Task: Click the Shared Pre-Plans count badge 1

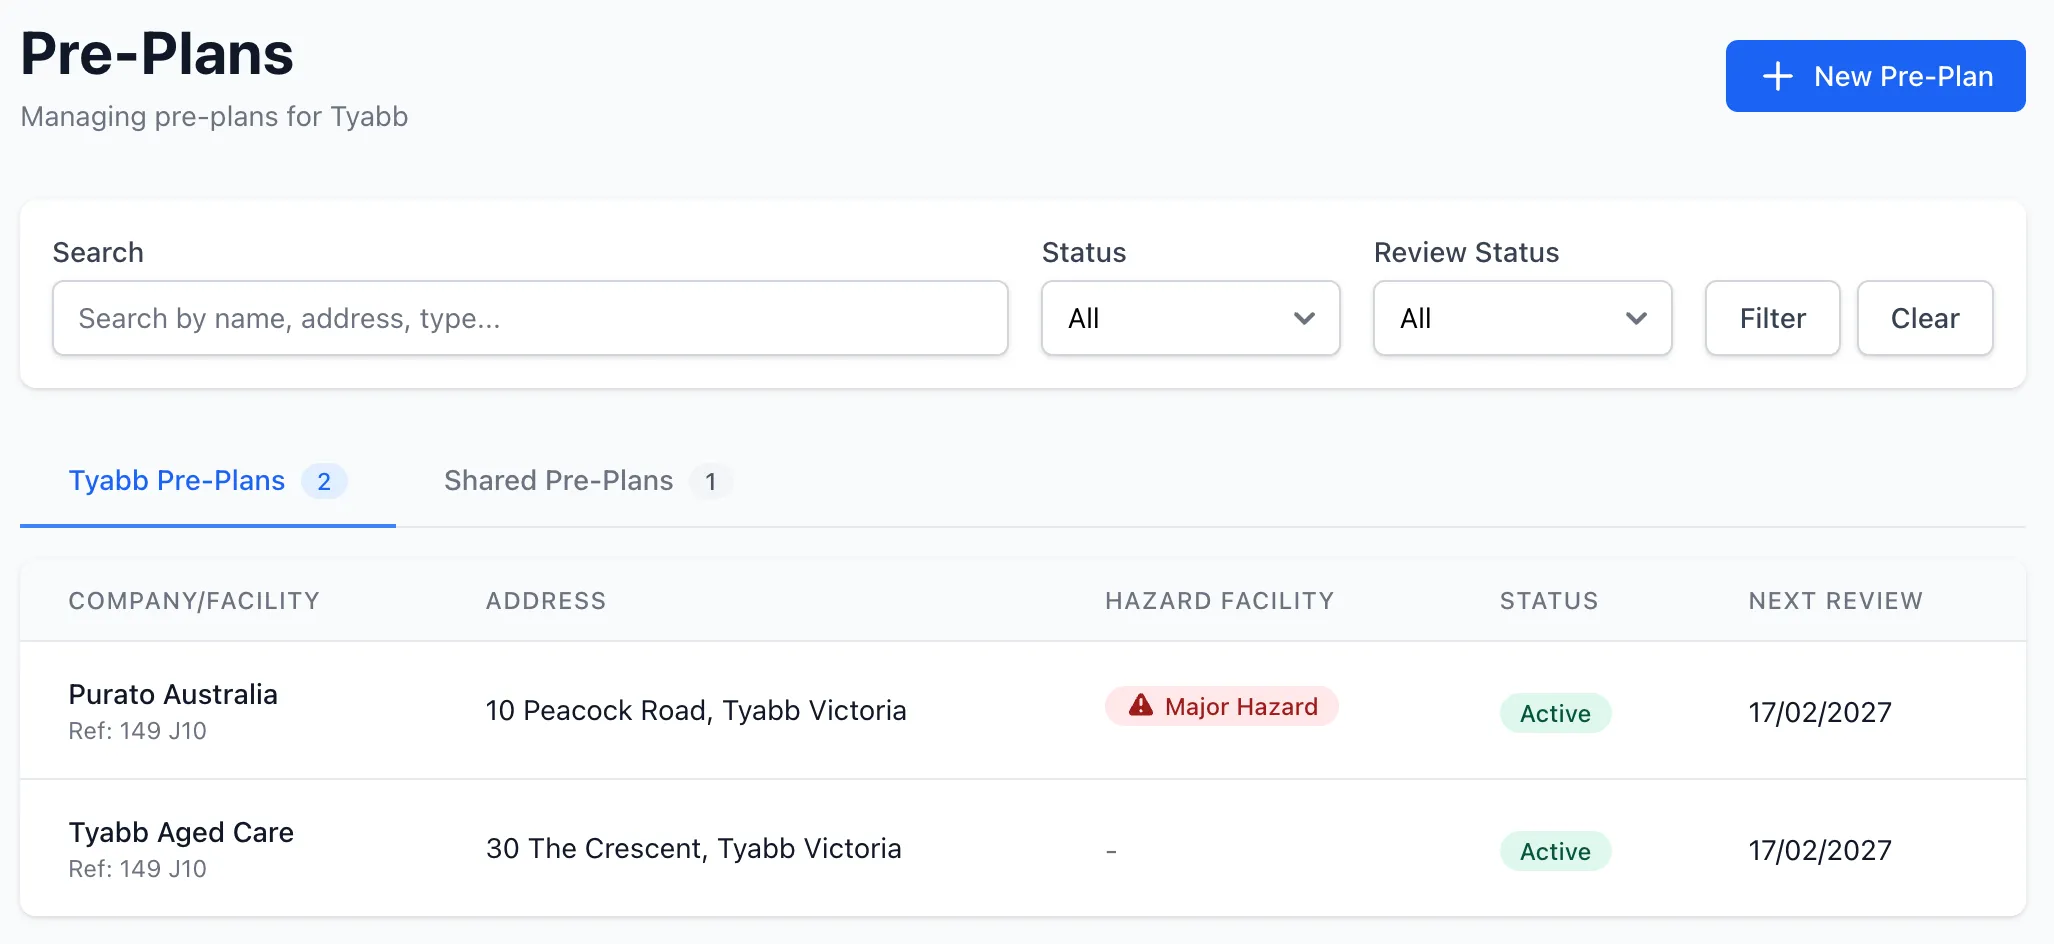Action: [x=710, y=481]
